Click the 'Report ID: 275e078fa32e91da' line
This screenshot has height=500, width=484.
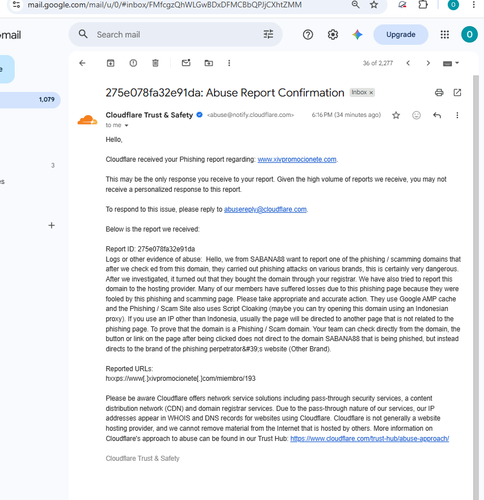150,249
